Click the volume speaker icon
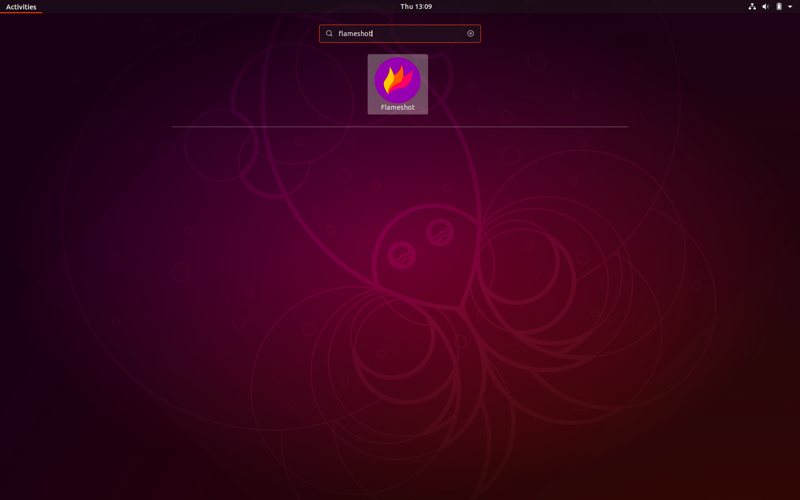The height and width of the screenshot is (500, 800). coord(765,7)
